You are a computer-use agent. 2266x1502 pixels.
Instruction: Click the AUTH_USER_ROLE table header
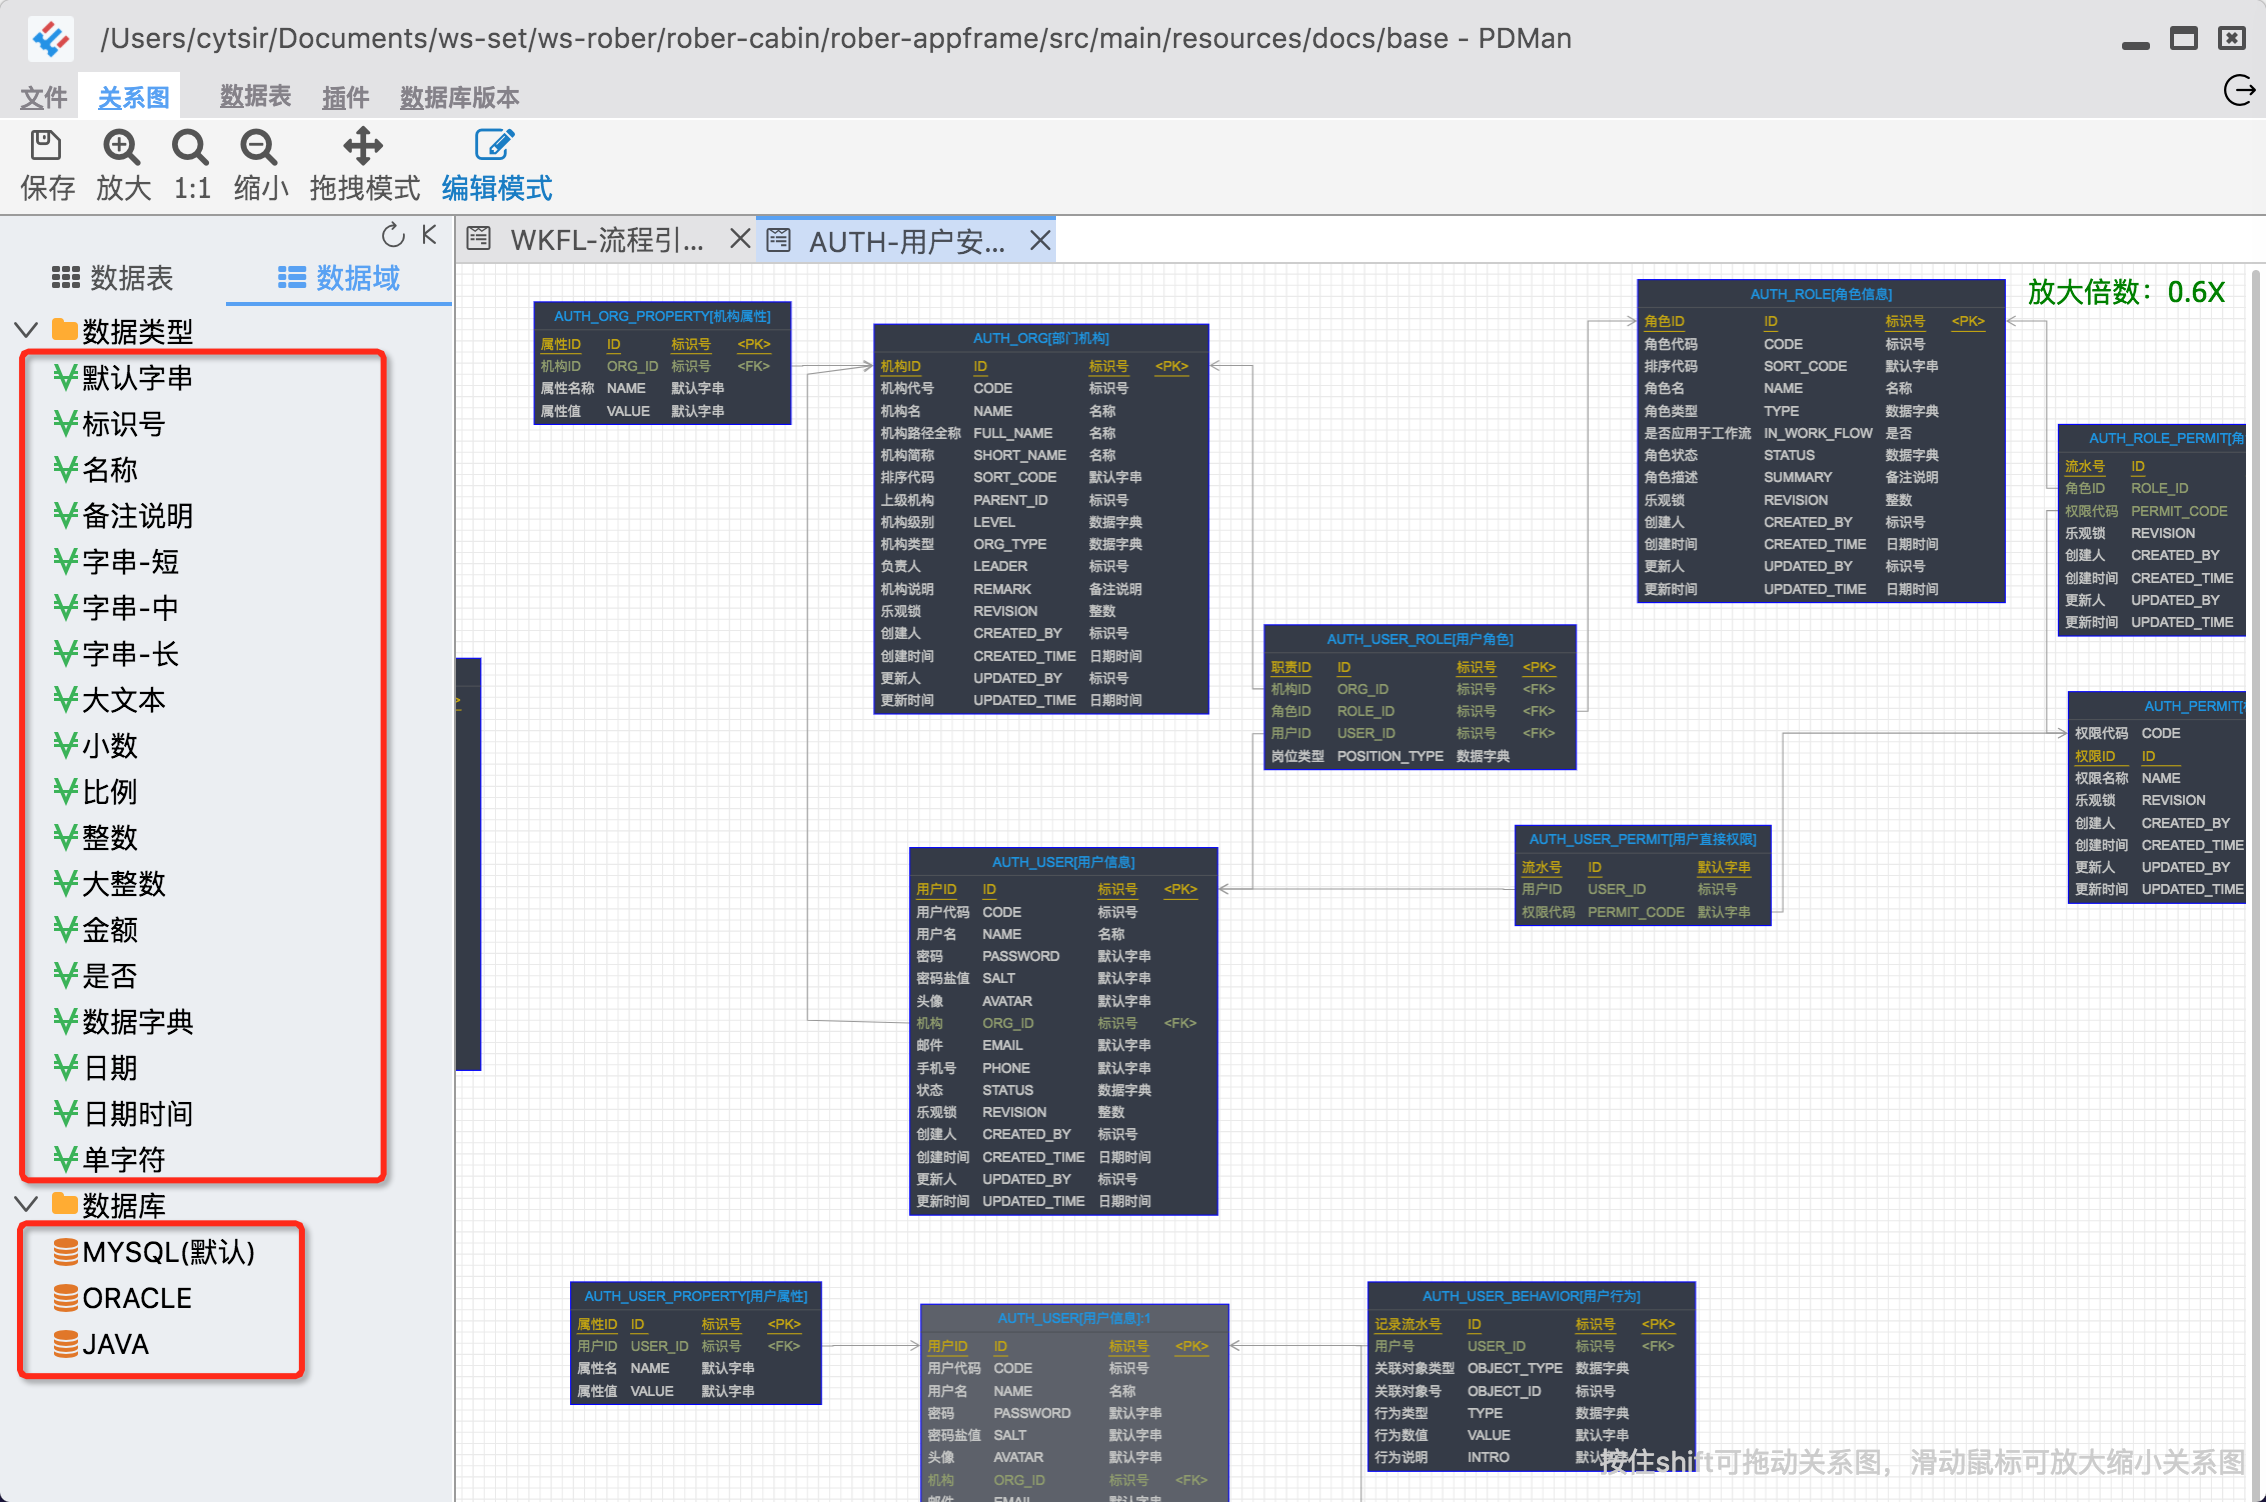point(1419,639)
